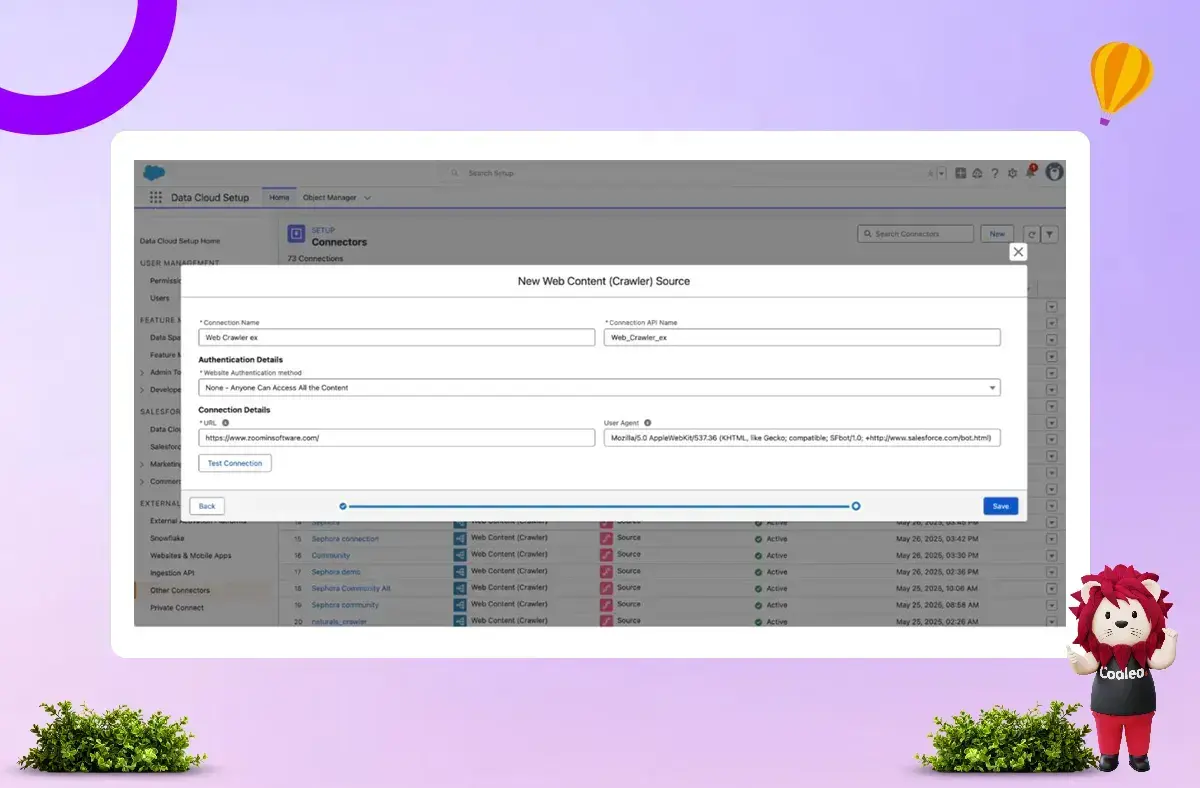
Task: Click the Connection Name input field
Action: [x=396, y=338]
